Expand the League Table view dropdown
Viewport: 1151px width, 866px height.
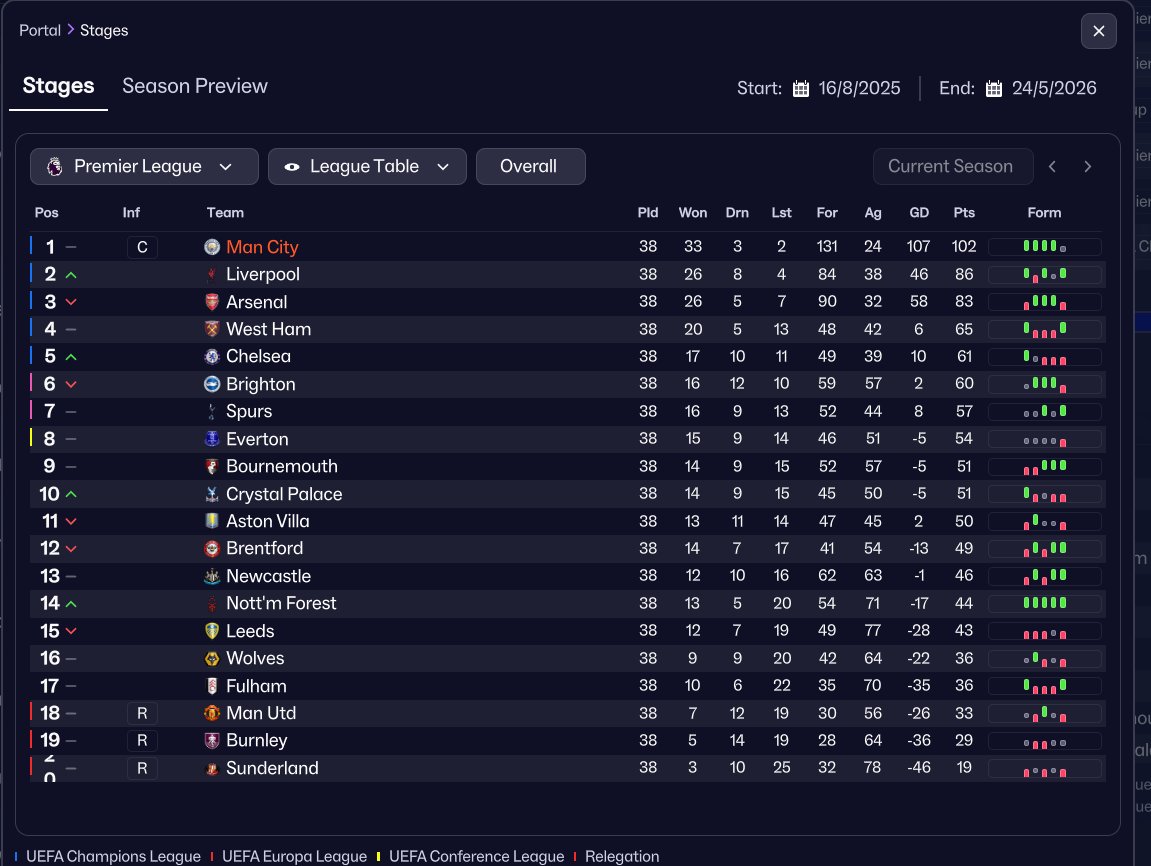pos(367,167)
